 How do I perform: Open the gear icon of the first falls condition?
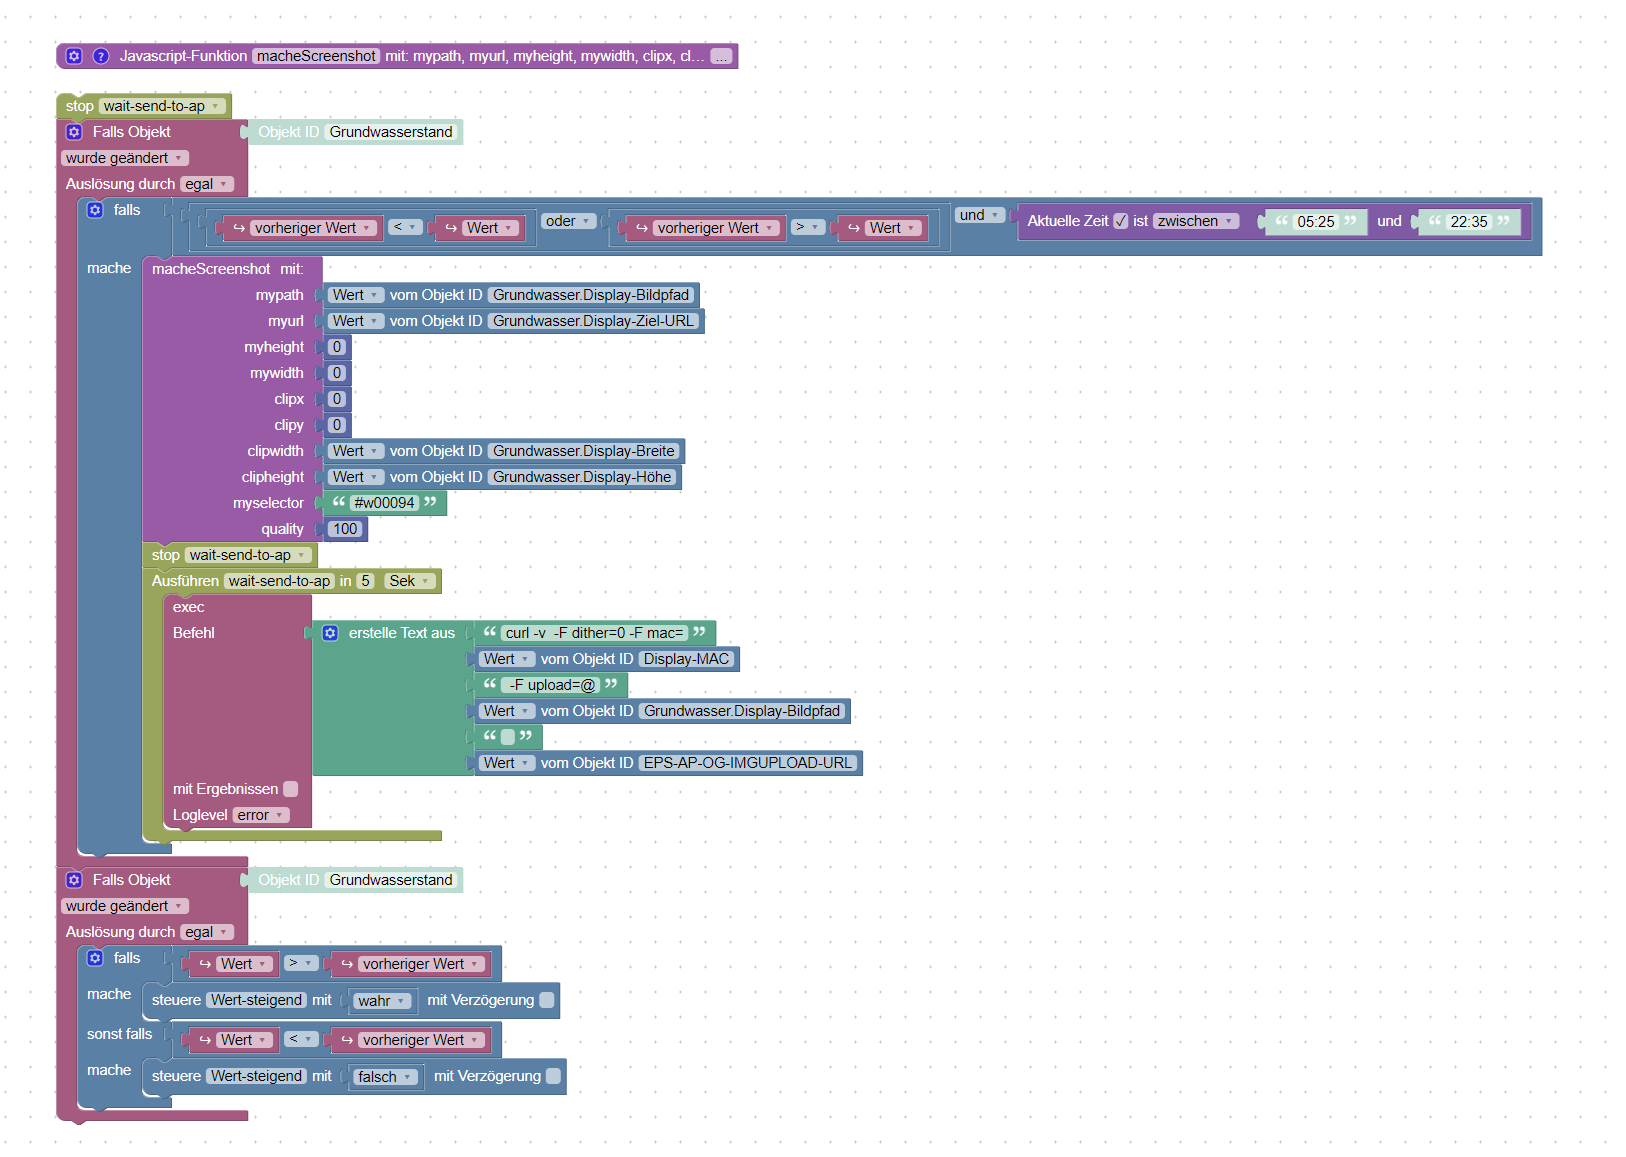(x=95, y=210)
